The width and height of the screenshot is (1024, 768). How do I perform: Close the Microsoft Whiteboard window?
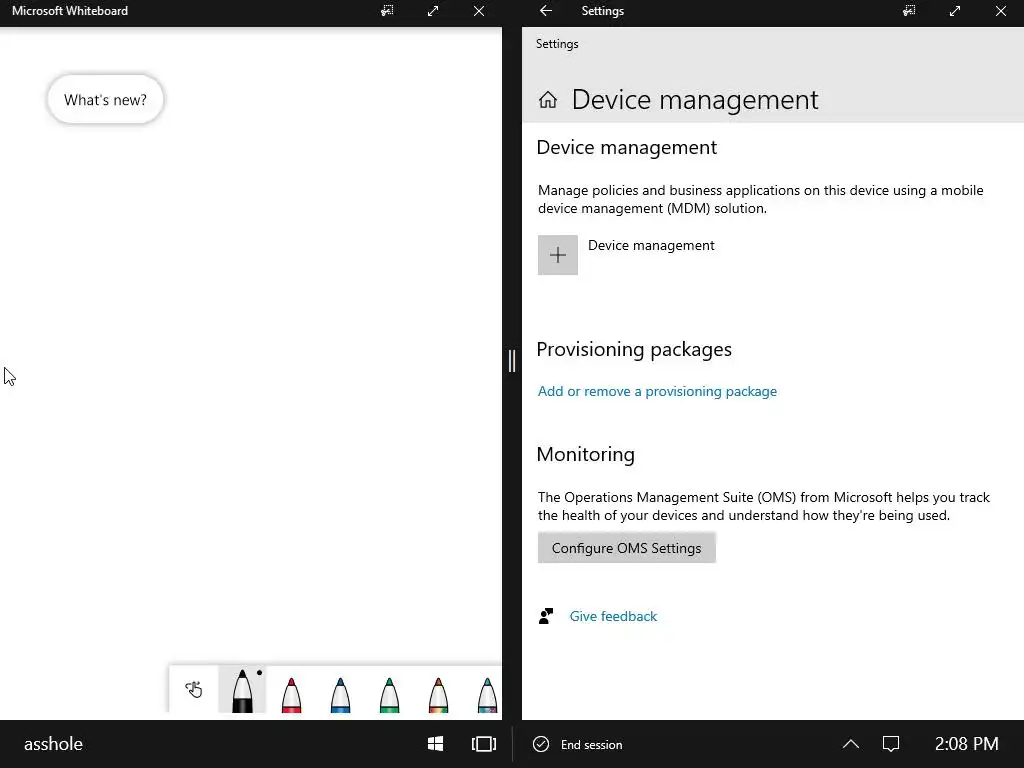[x=479, y=11]
